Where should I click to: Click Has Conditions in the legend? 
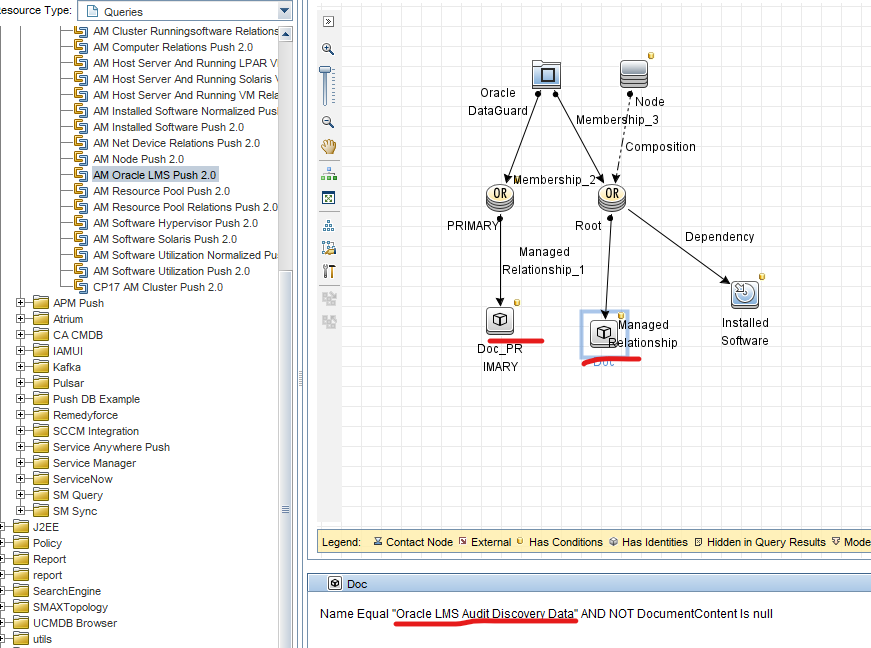[x=565, y=541]
